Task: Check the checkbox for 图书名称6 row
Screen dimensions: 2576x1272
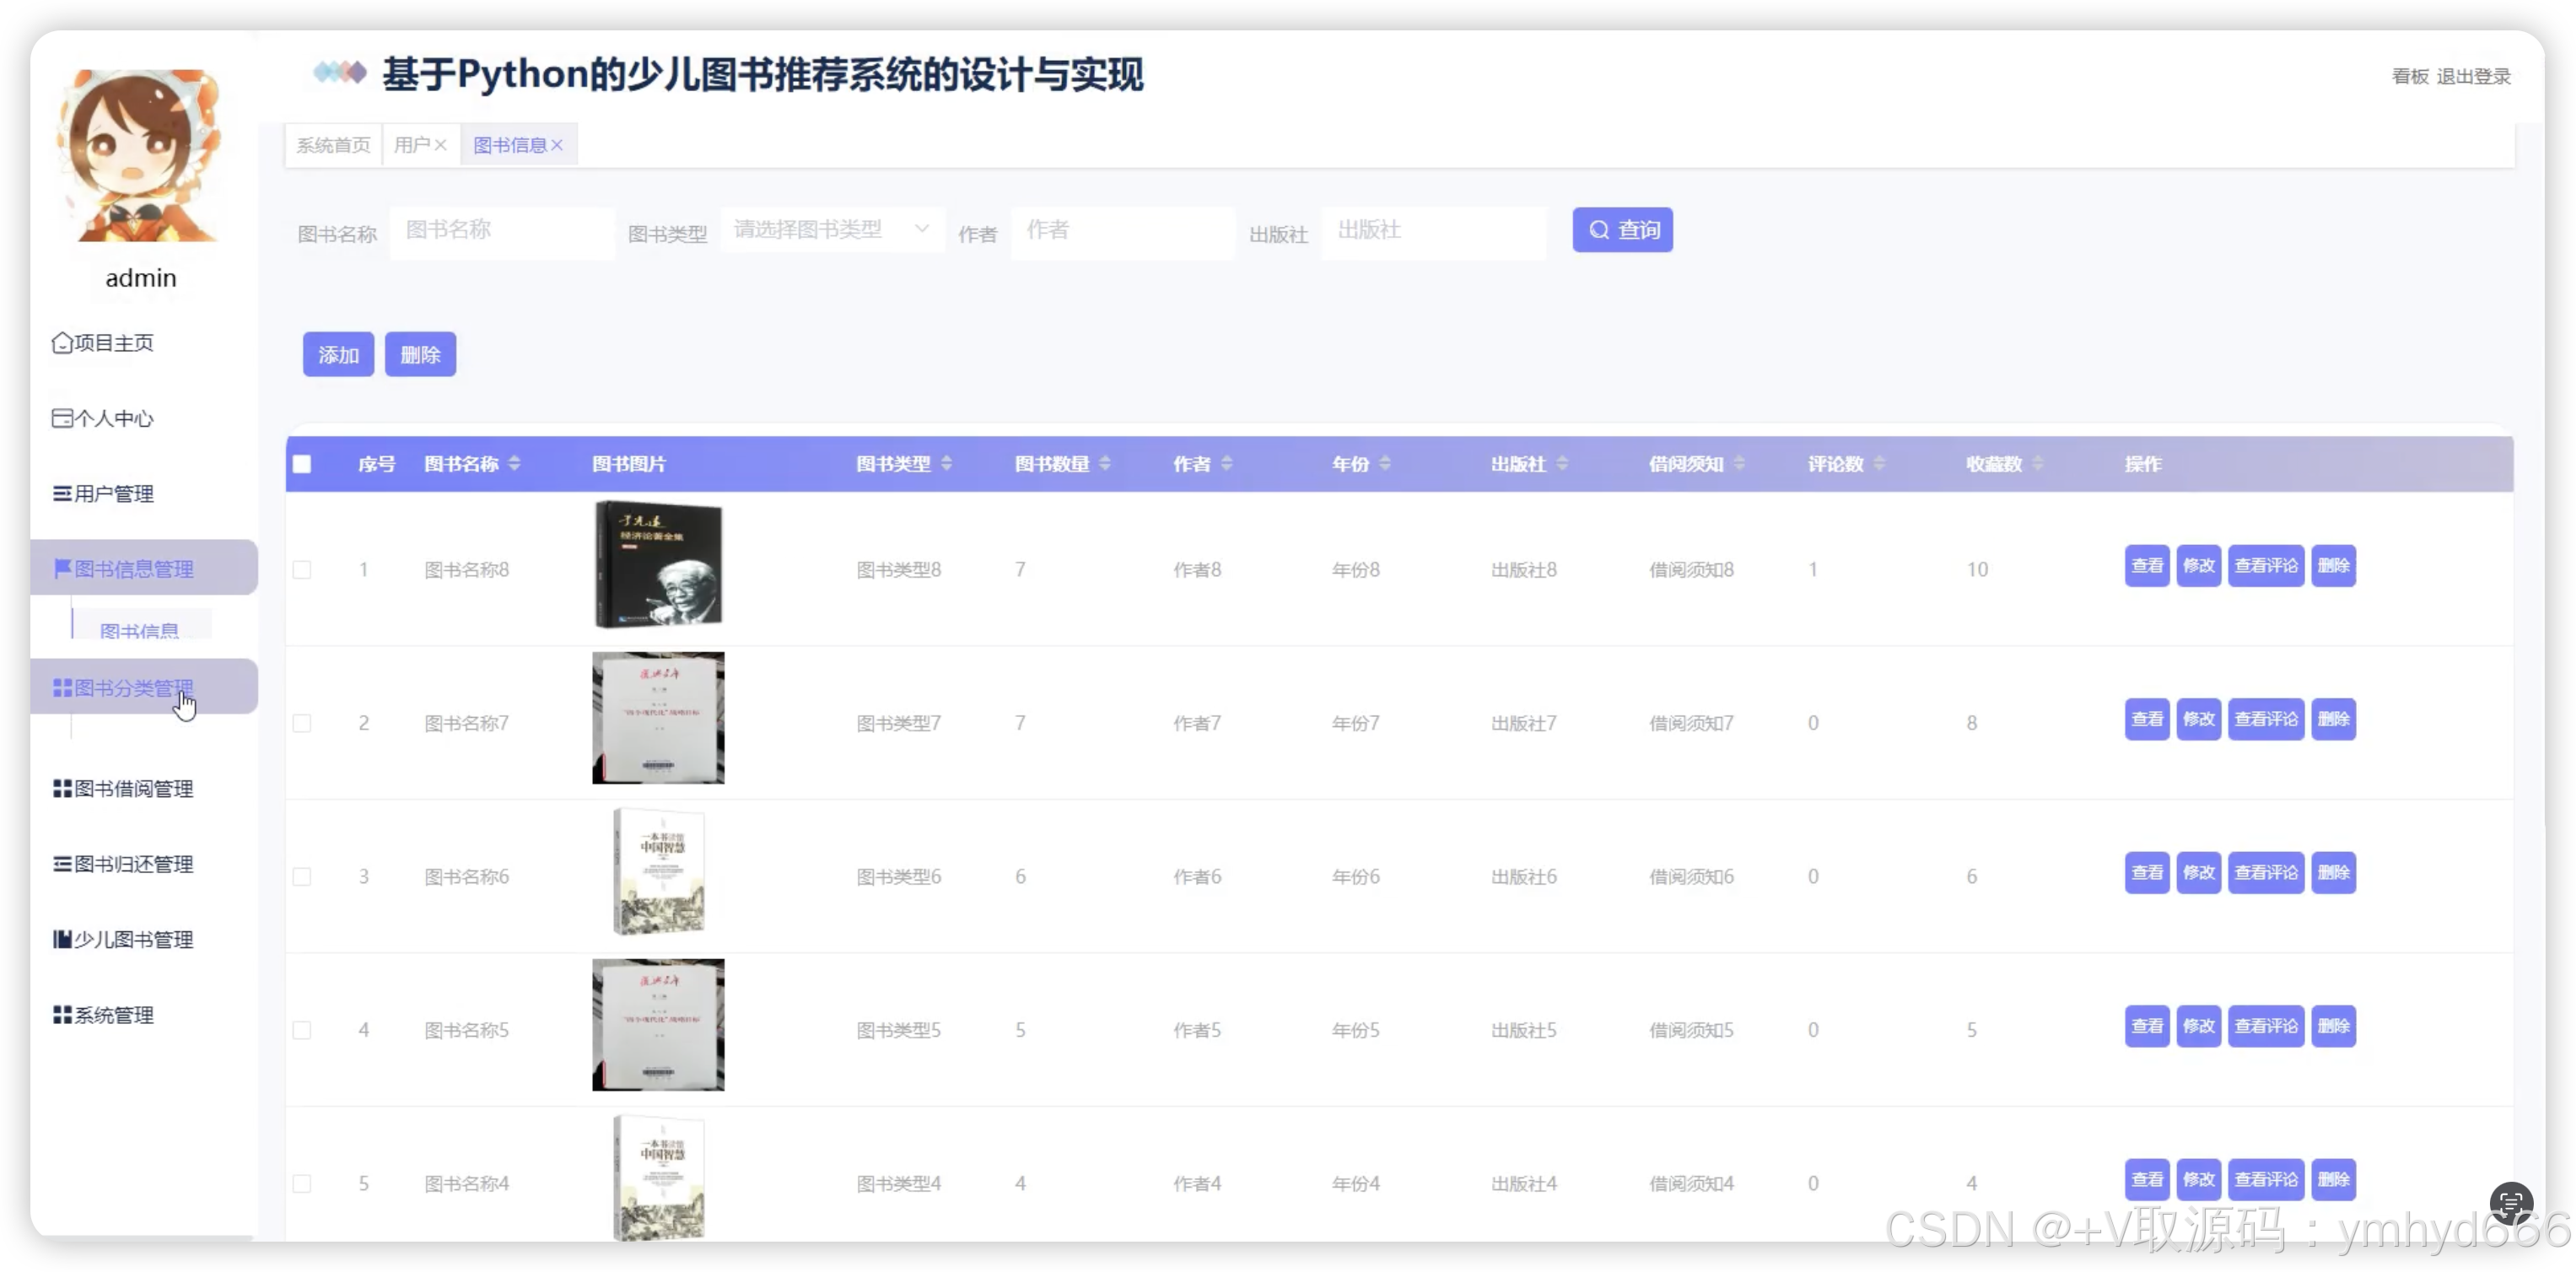Action: [x=302, y=877]
